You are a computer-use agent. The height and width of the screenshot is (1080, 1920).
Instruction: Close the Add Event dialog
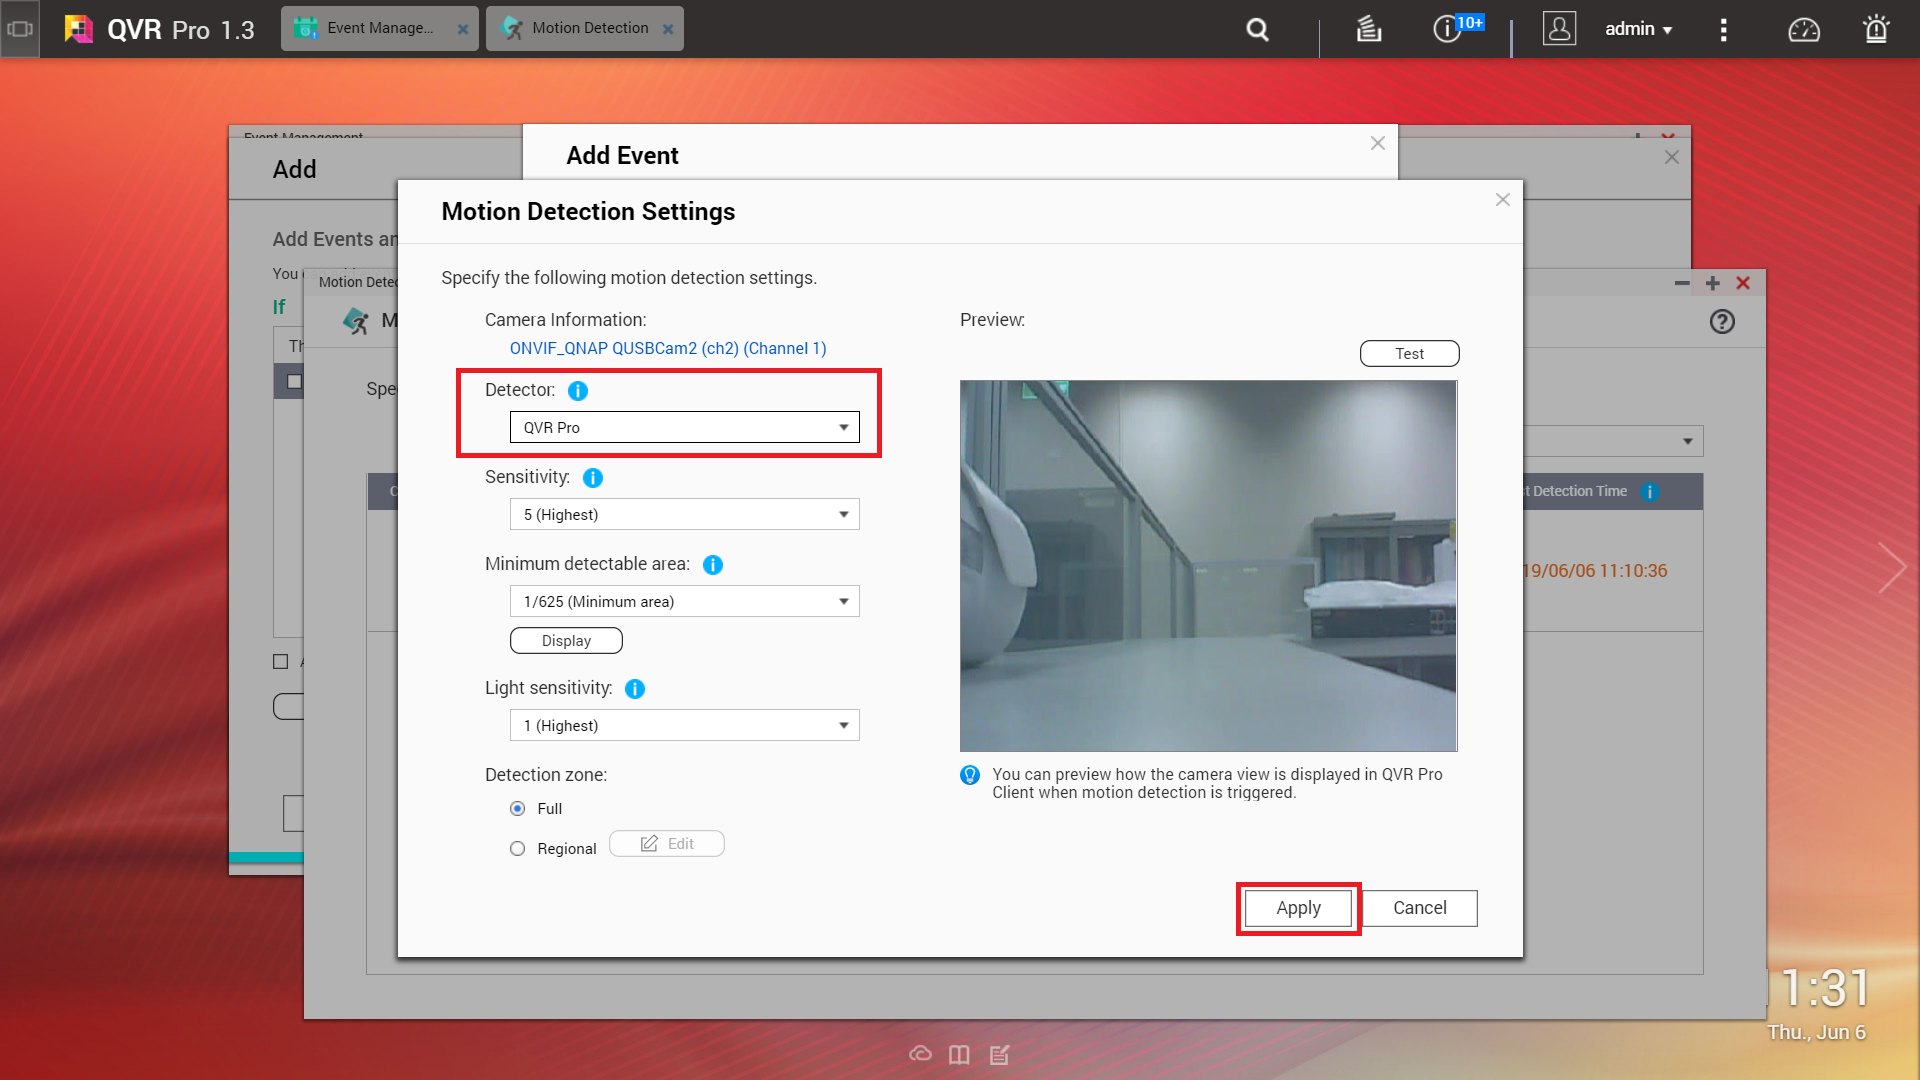coord(1378,143)
